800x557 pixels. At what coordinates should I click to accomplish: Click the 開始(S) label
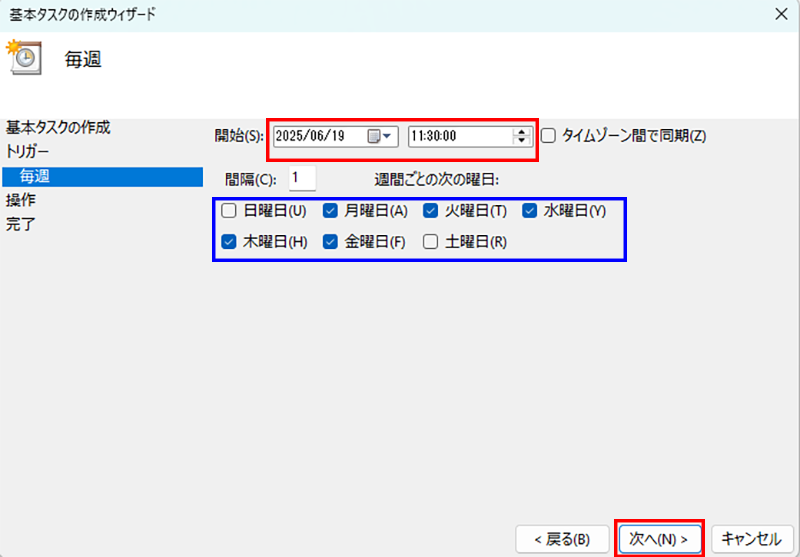239,136
